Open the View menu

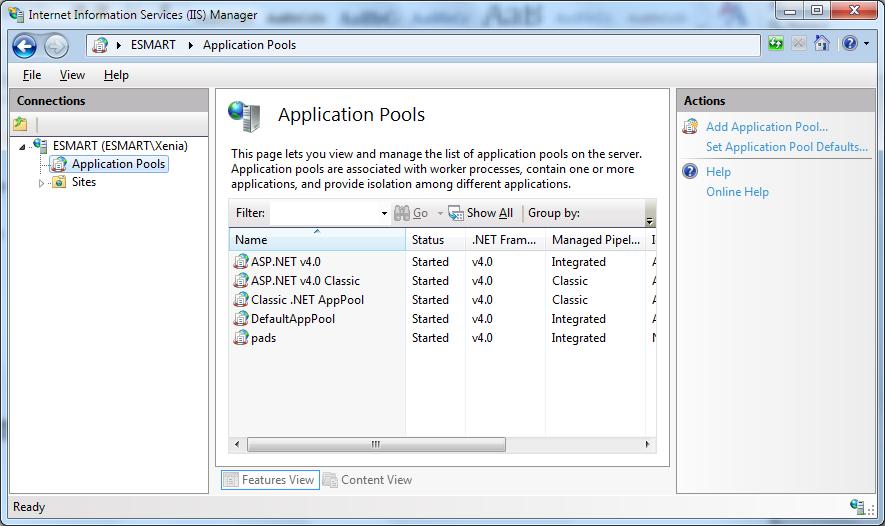[x=72, y=75]
